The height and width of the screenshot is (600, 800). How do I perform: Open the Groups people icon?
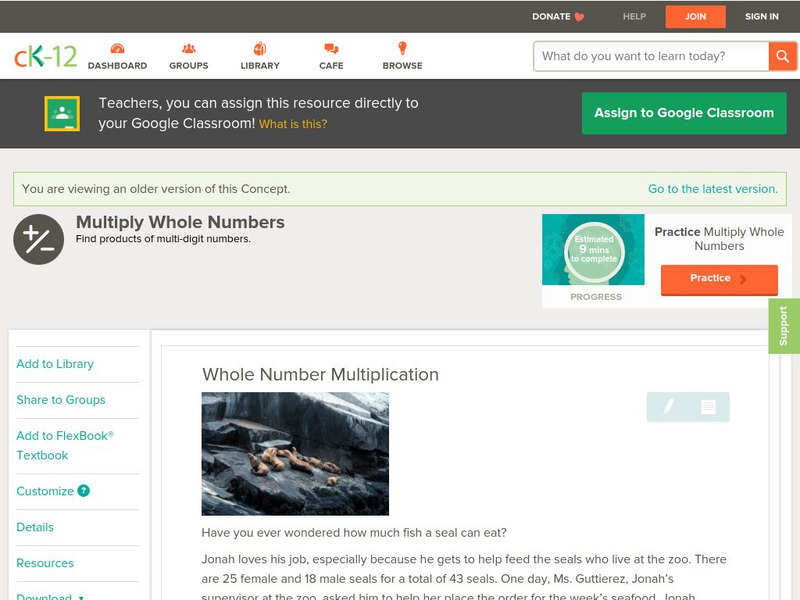[x=189, y=49]
